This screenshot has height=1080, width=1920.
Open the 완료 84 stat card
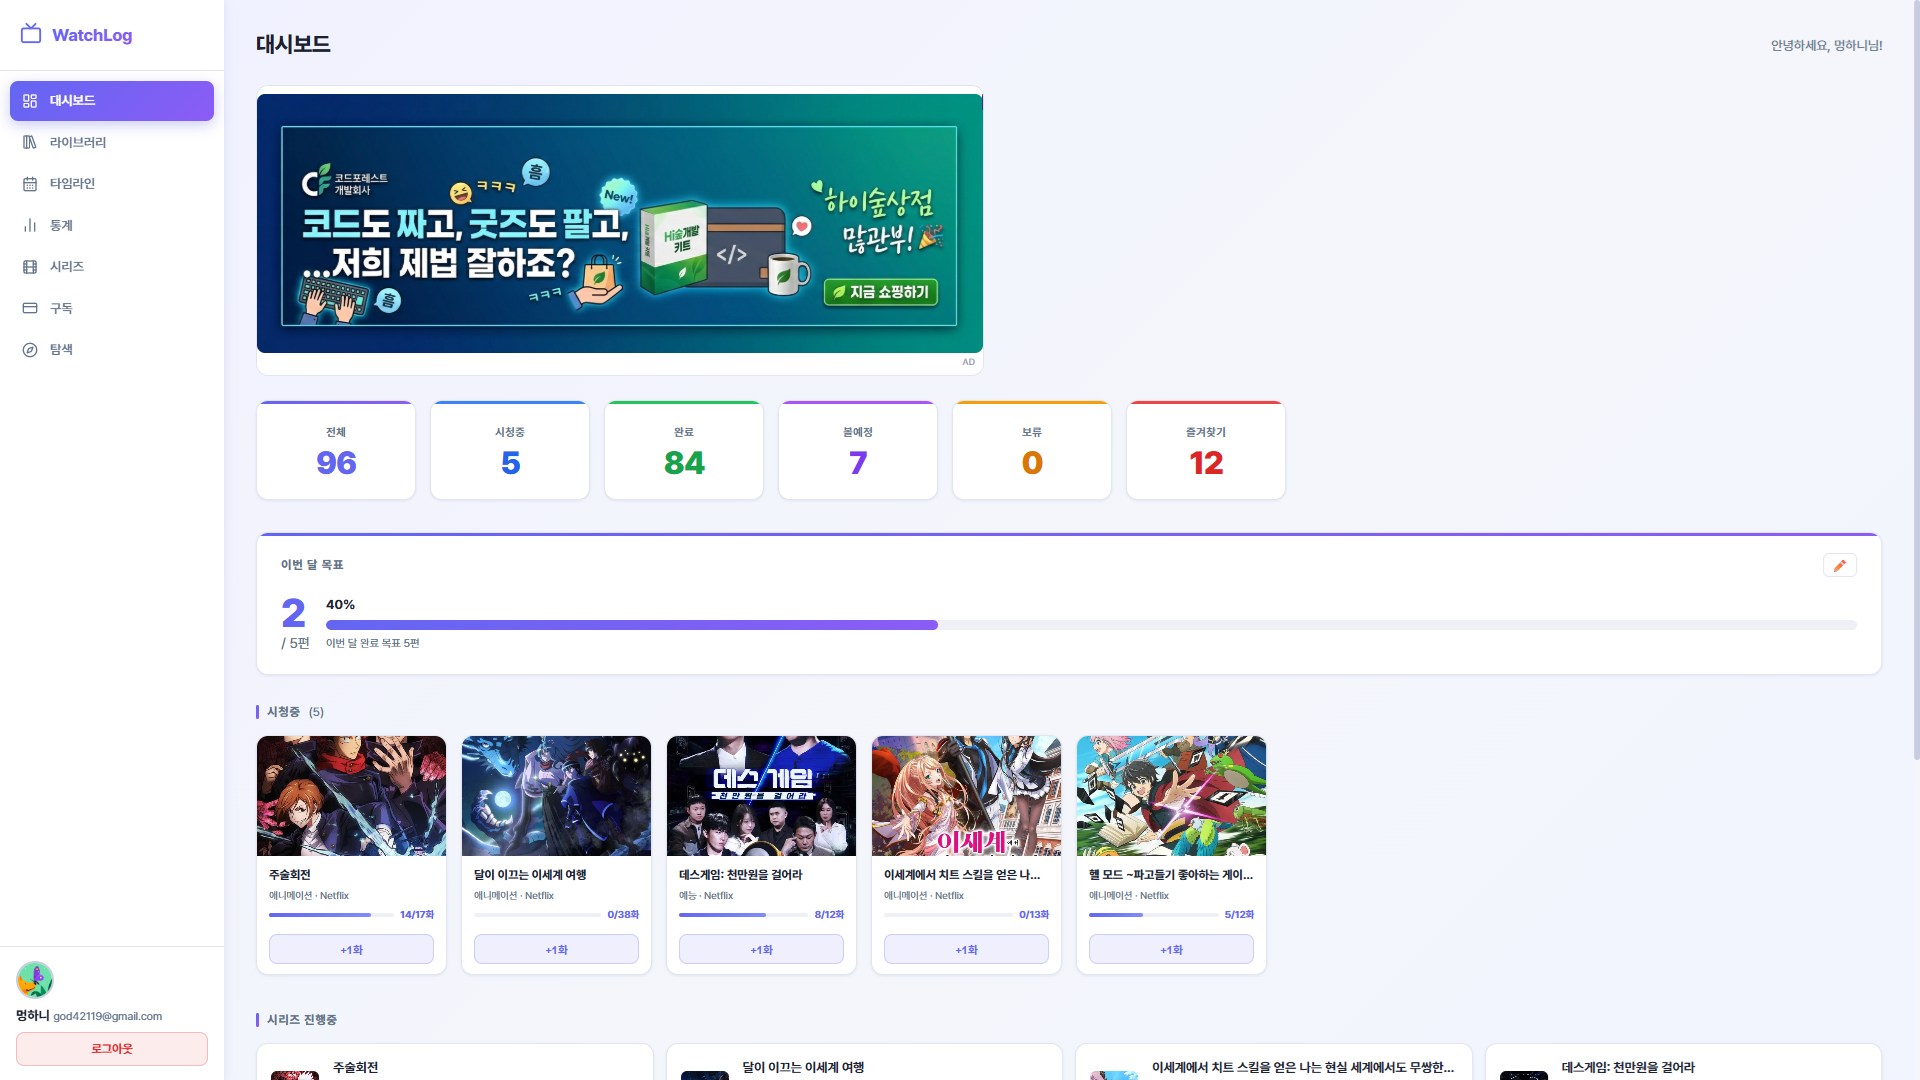(x=684, y=450)
